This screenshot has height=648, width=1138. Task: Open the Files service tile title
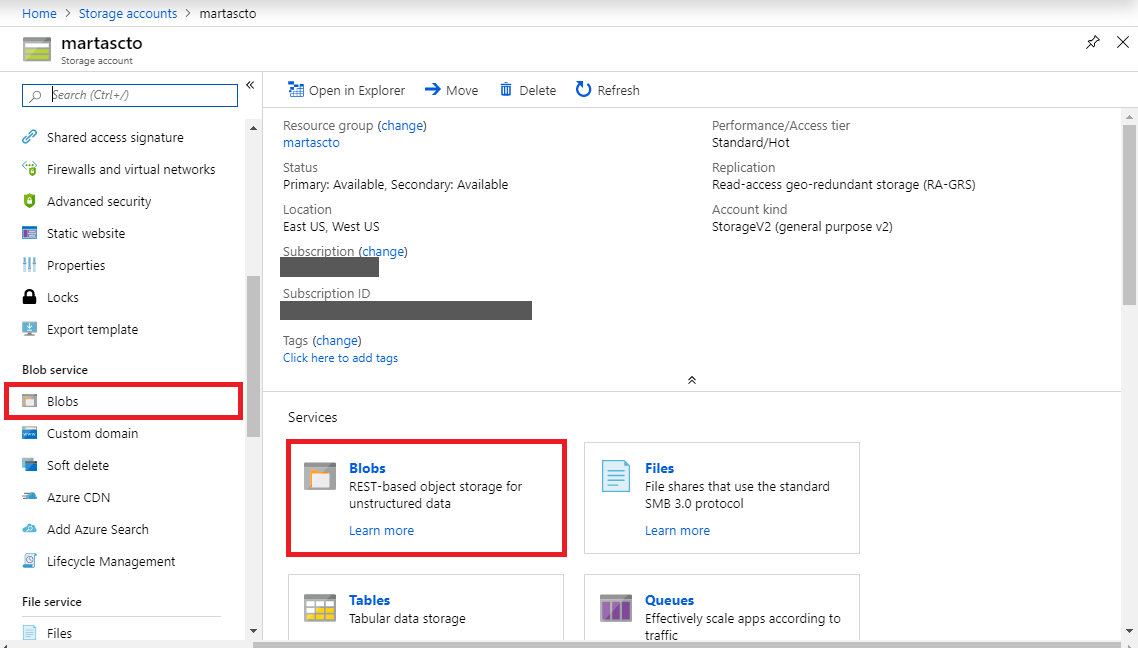[660, 468]
